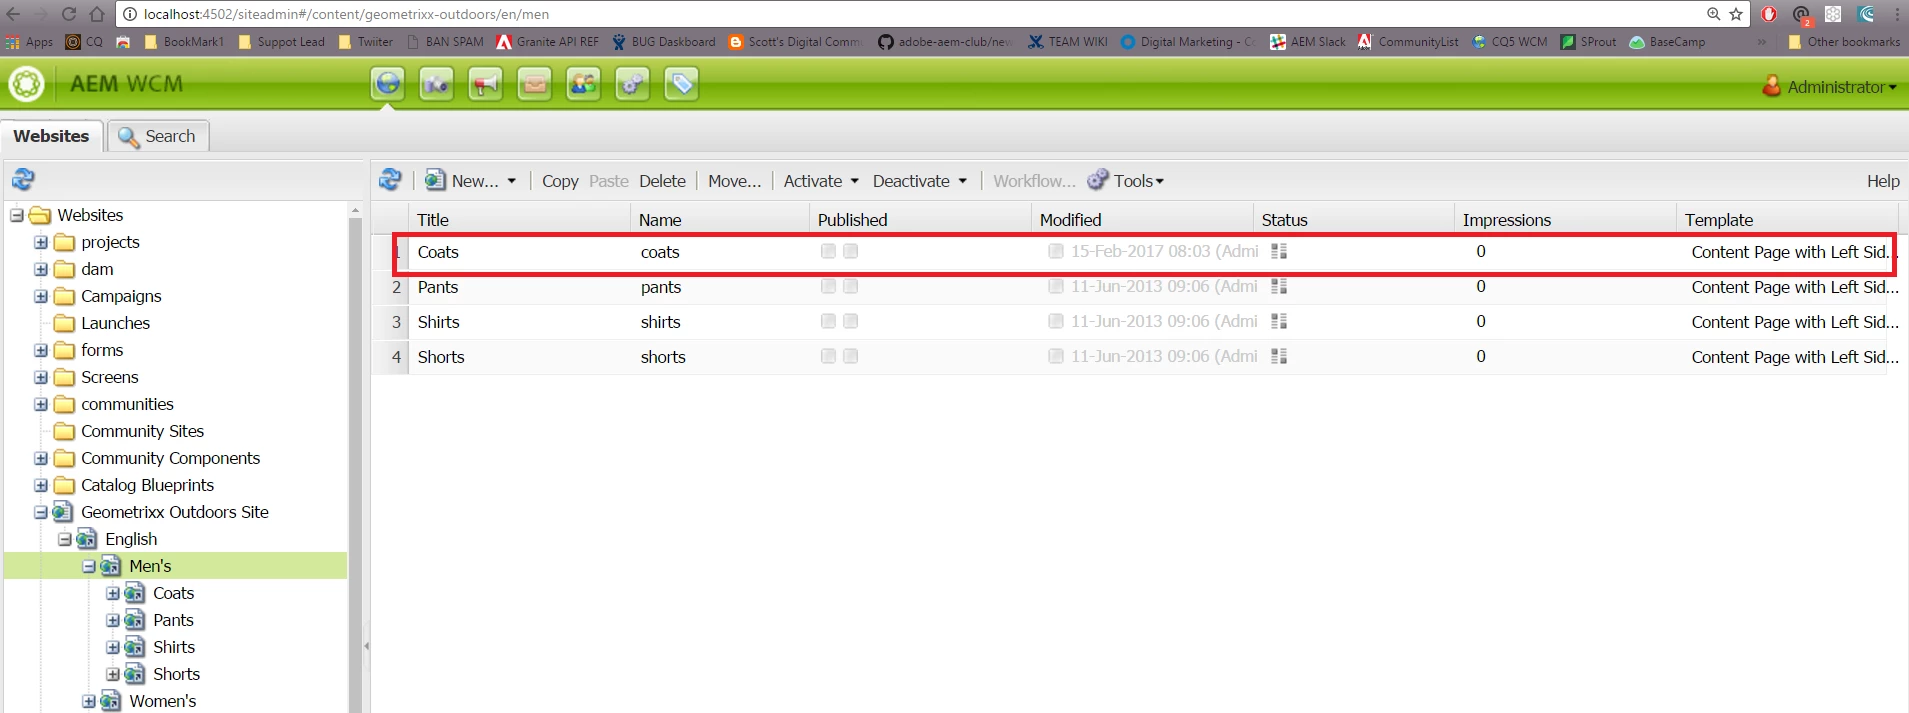Click the Launches folder icon
Screen dimensions: 1909x713
(x=64, y=323)
